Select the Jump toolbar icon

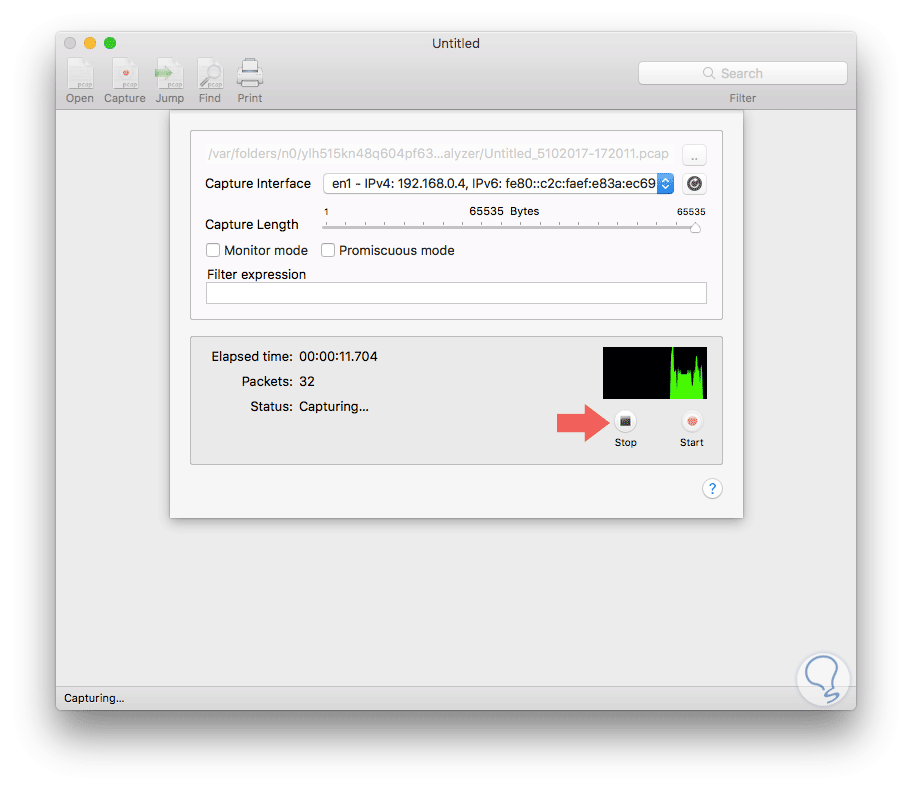click(169, 81)
